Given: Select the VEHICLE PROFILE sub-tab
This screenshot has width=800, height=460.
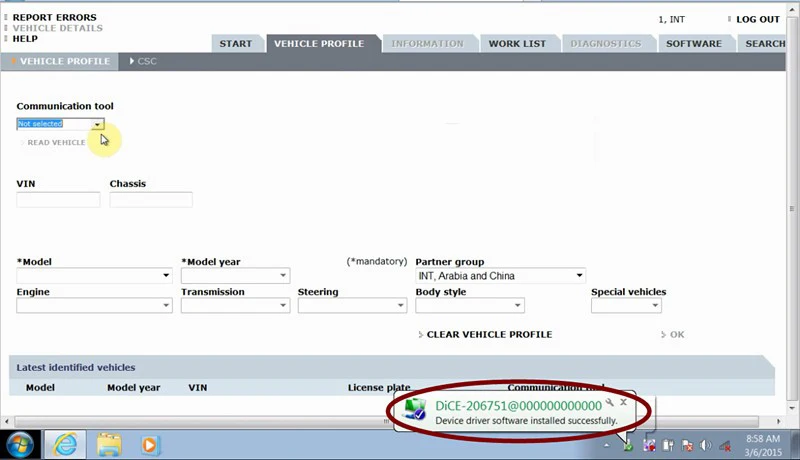Looking at the screenshot, I should pyautogui.click(x=60, y=61).
